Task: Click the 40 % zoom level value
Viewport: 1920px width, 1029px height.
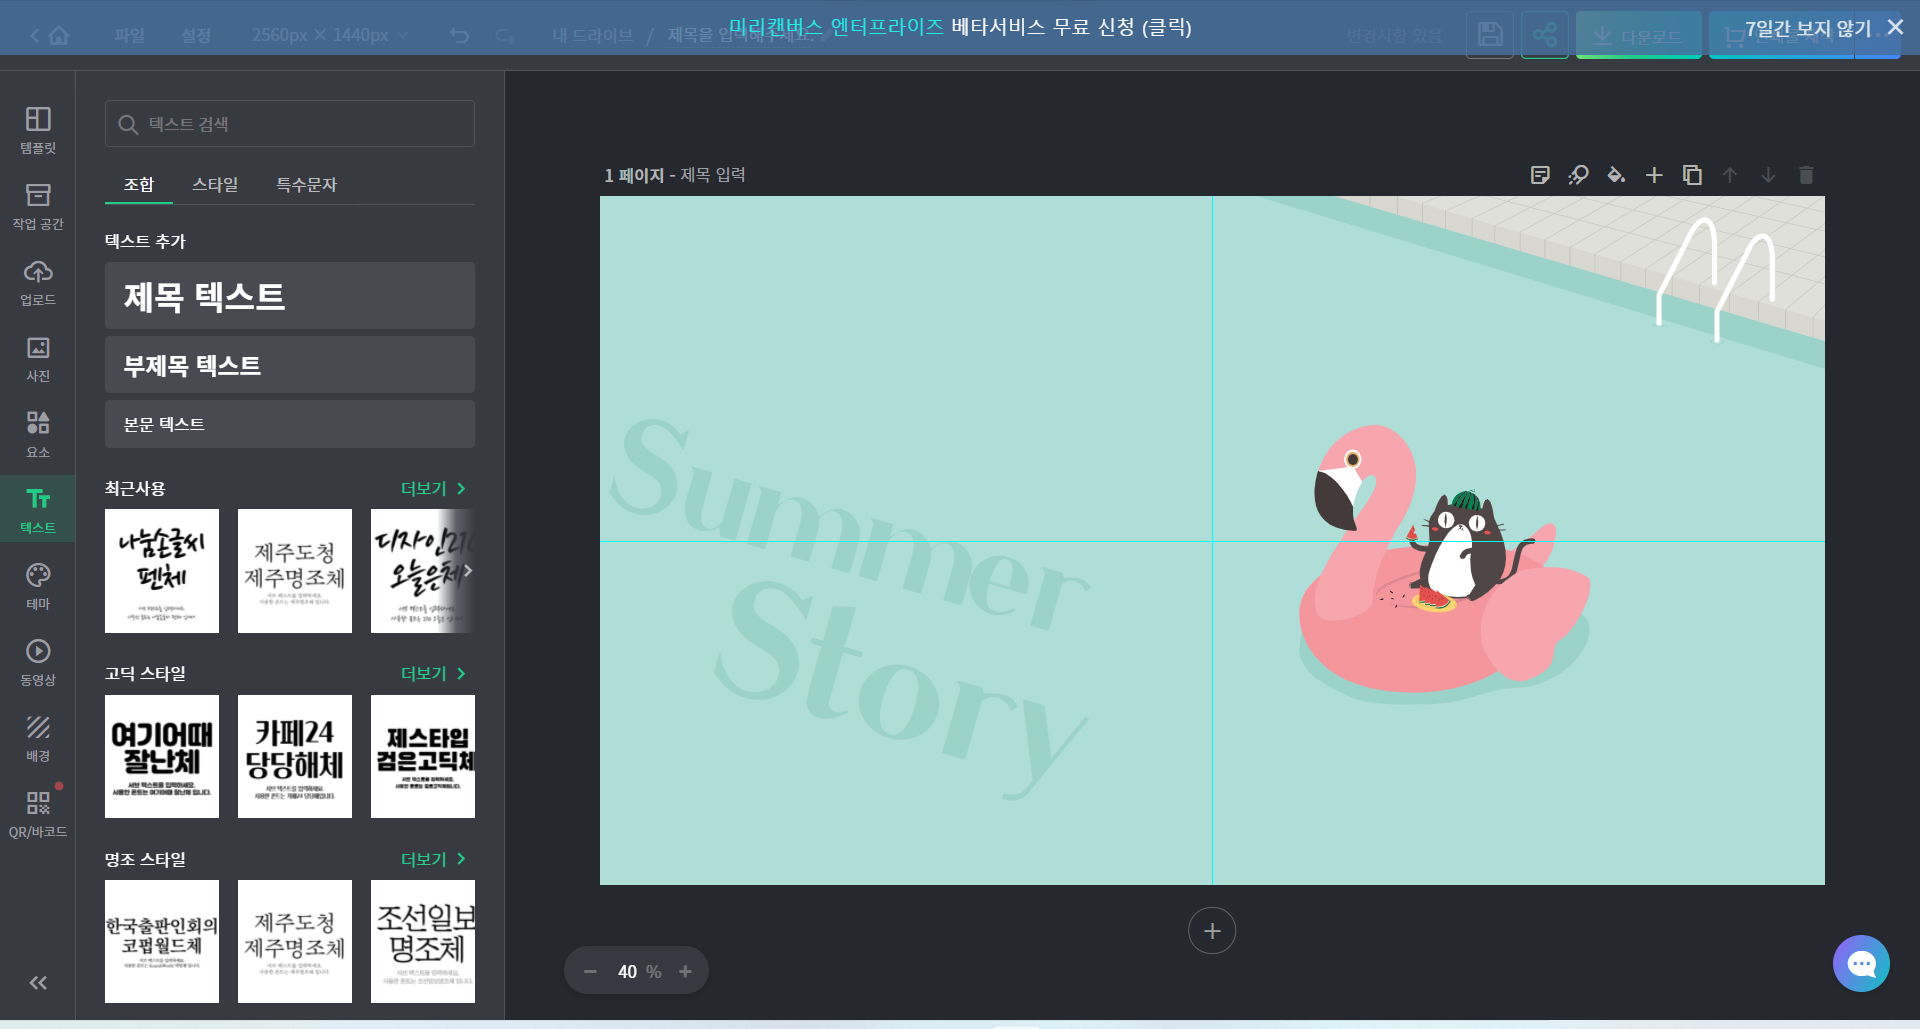Action: [x=639, y=972]
